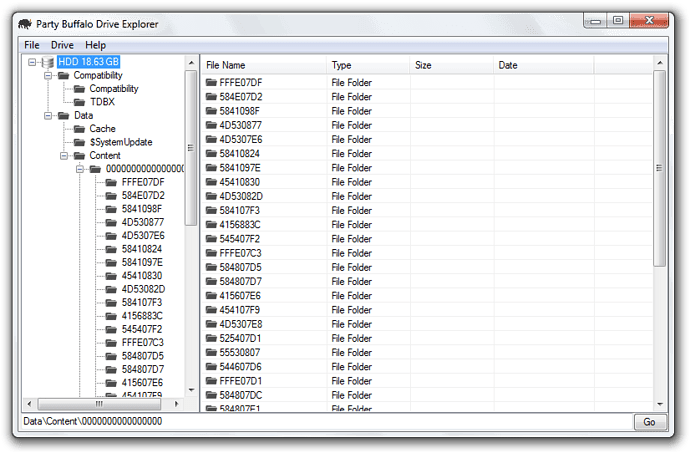Collapse the HDD 18.63 GB tree node
Image resolution: width=690 pixels, height=452 pixels.
click(x=33, y=62)
